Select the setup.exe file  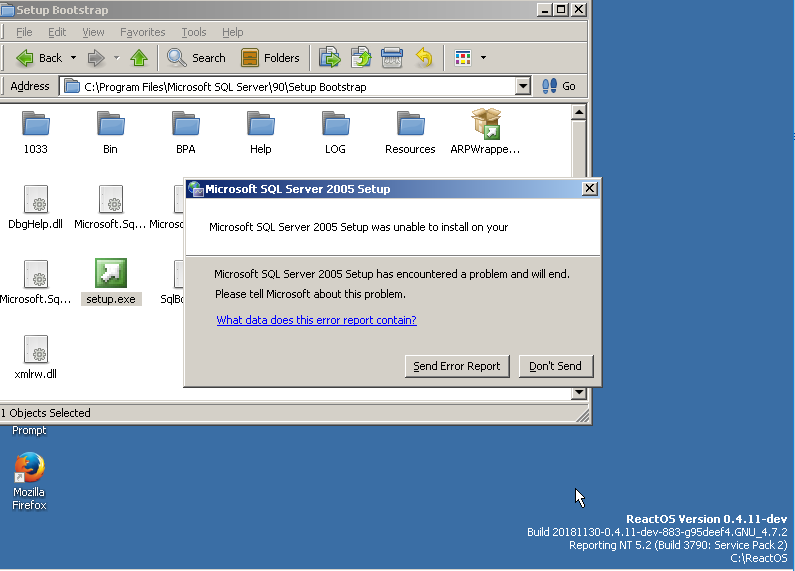pyautogui.click(x=111, y=282)
